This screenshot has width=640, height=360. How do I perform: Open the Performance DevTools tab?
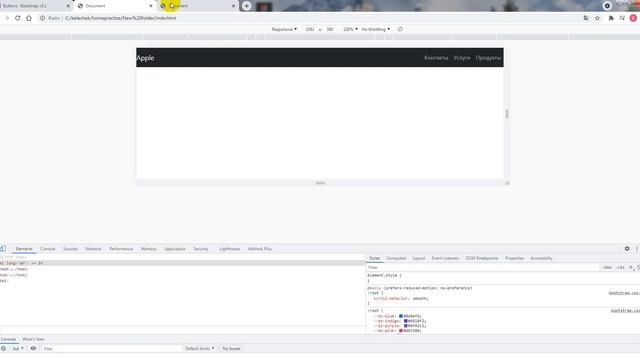point(121,249)
